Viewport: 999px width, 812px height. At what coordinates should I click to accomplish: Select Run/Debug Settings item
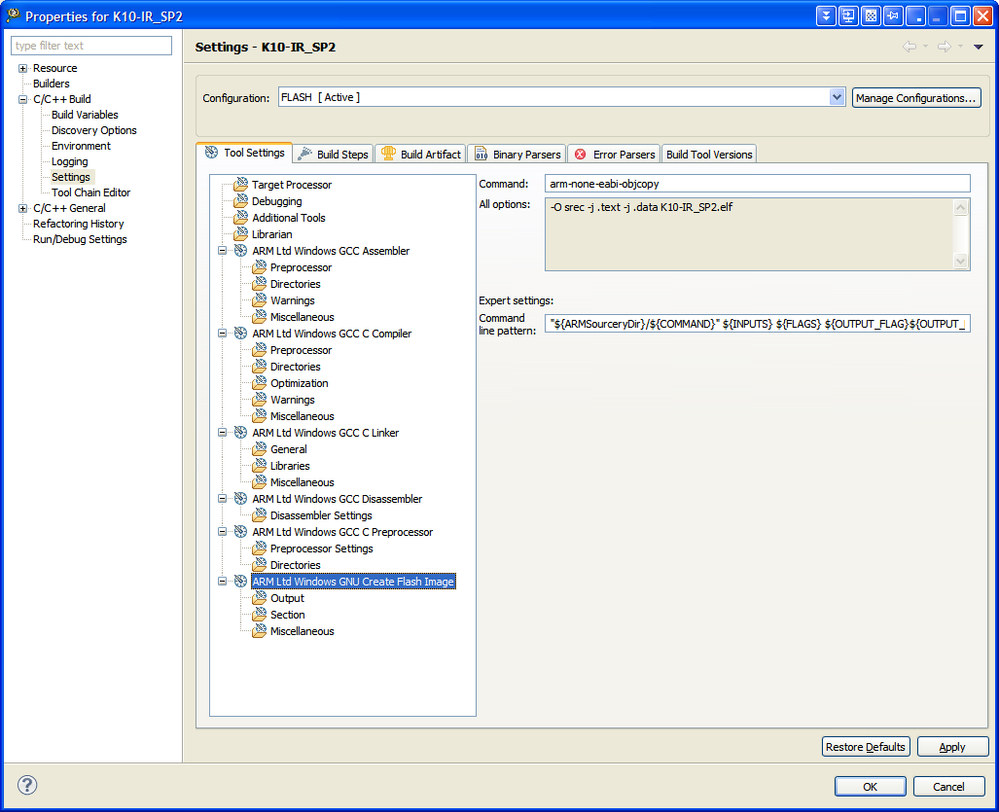(80, 239)
